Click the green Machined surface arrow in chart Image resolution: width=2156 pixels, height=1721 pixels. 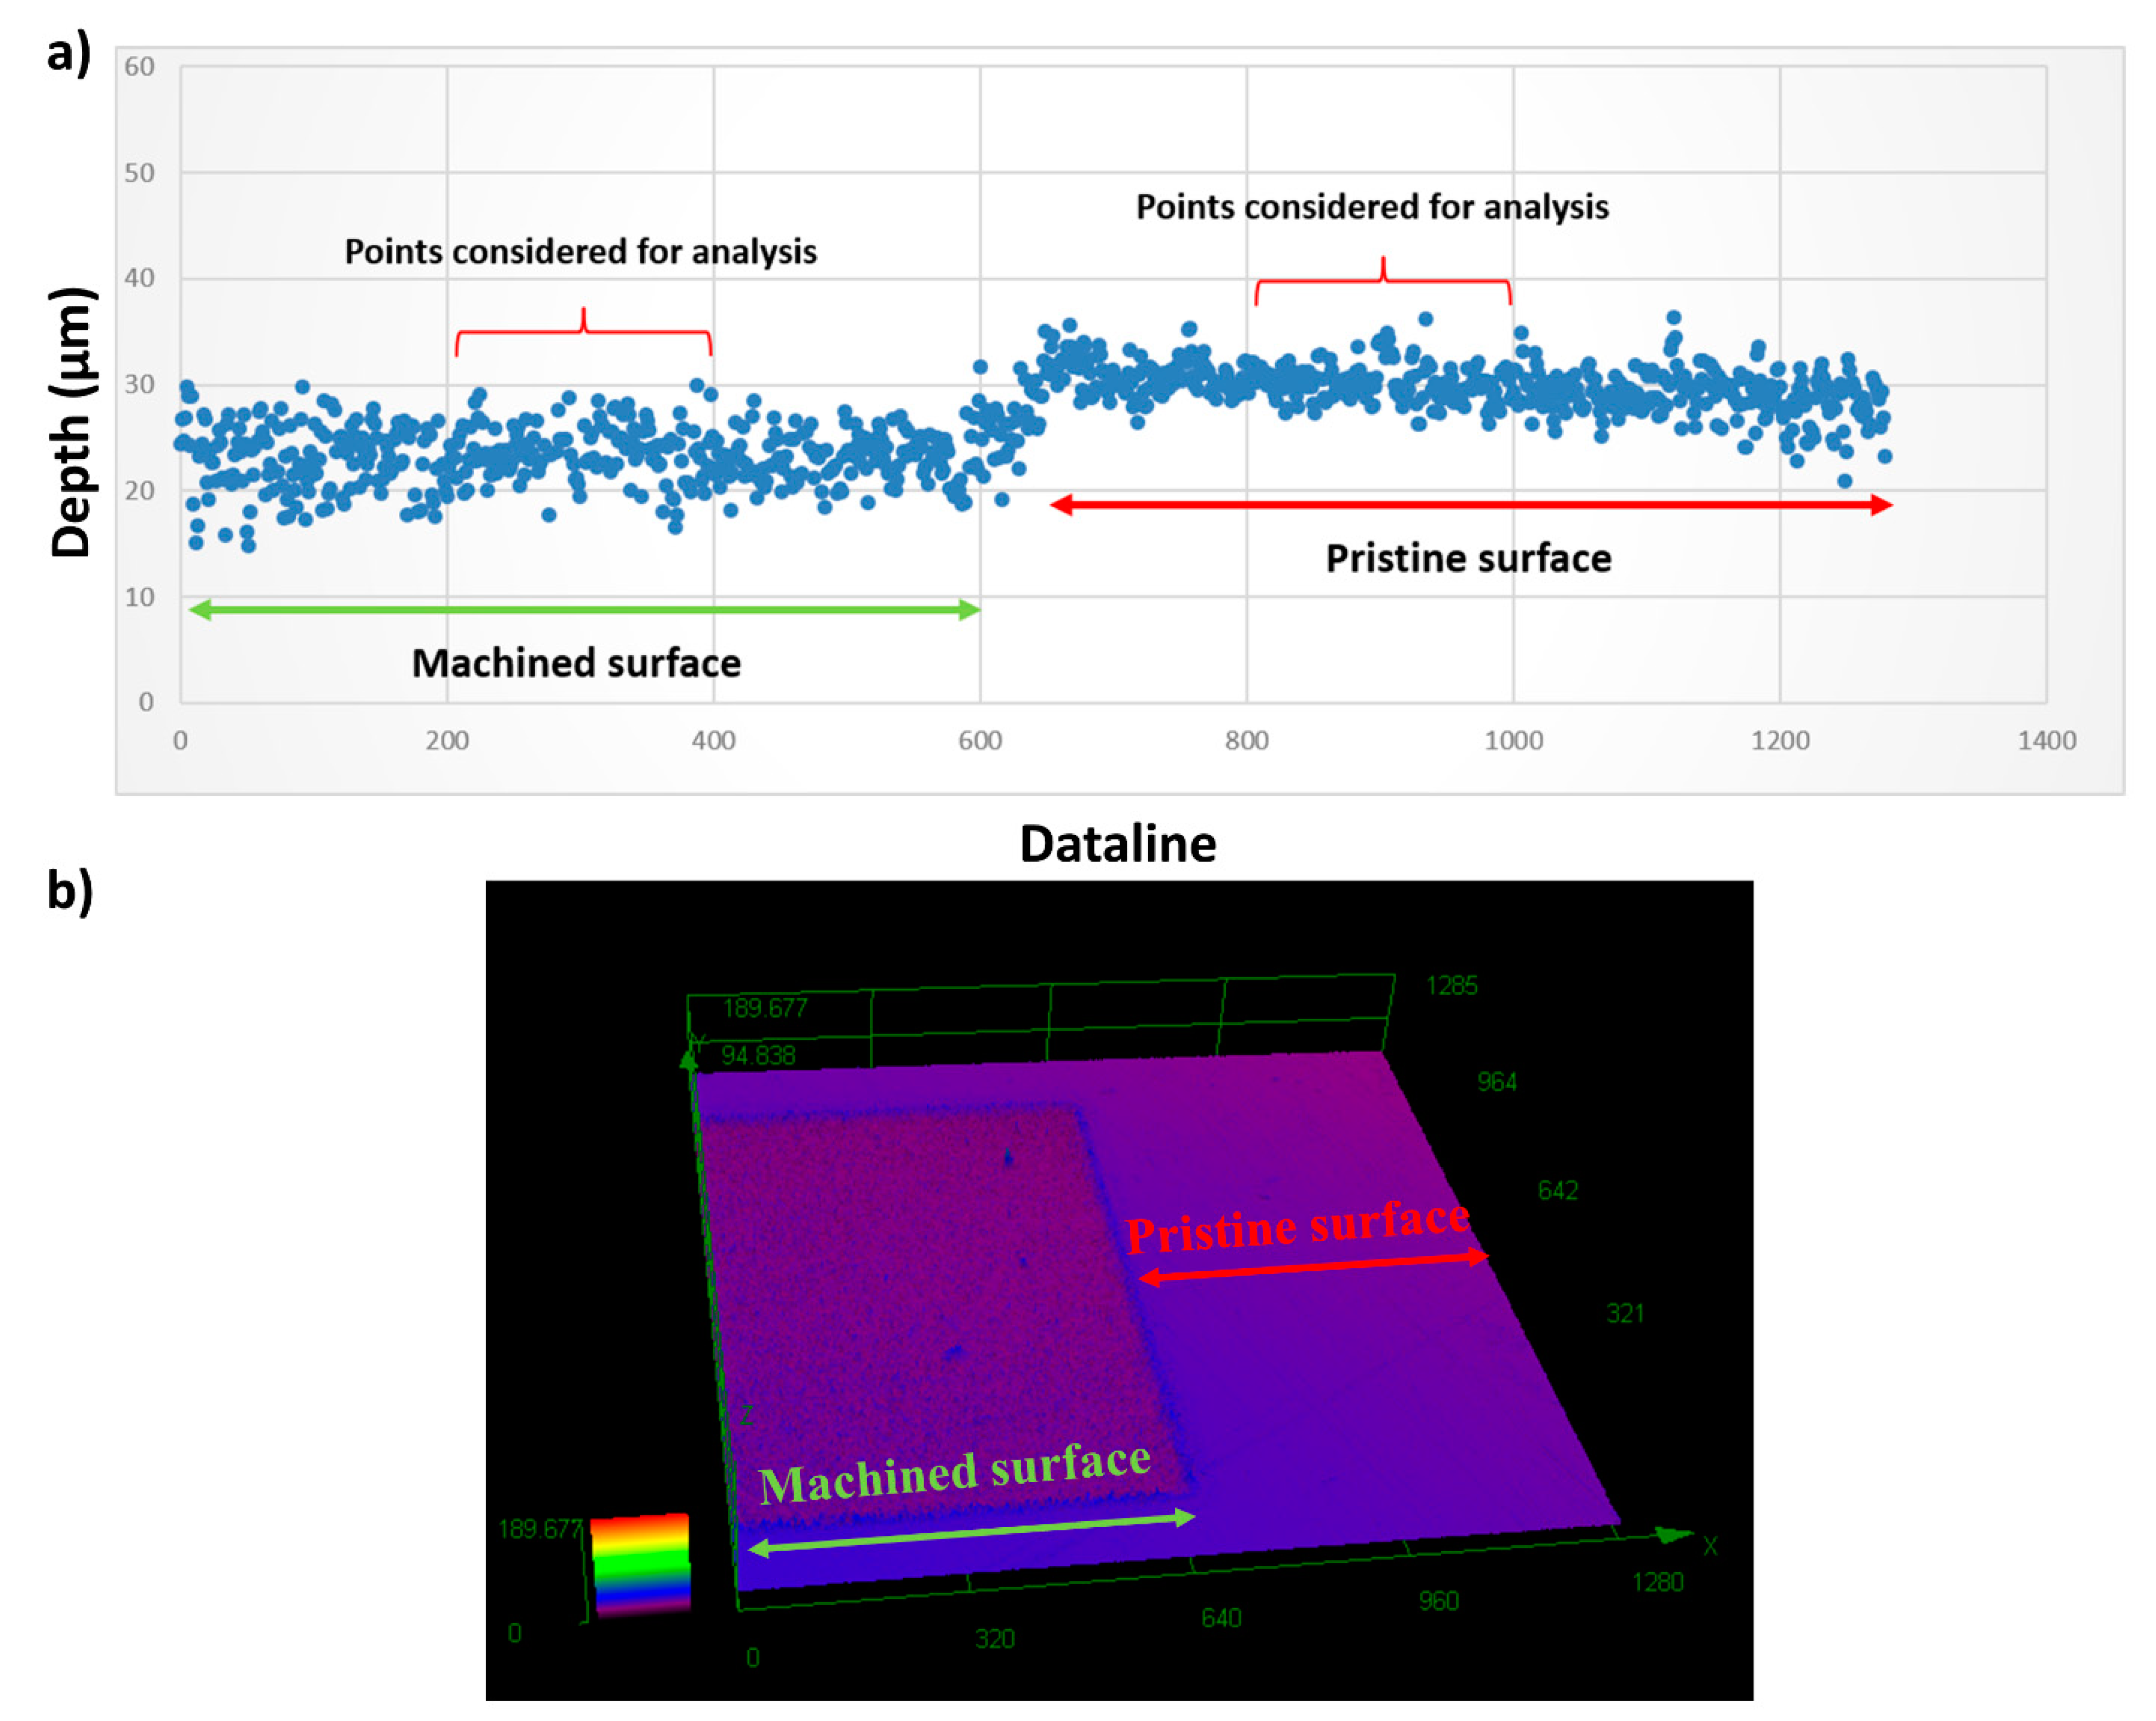coord(584,609)
